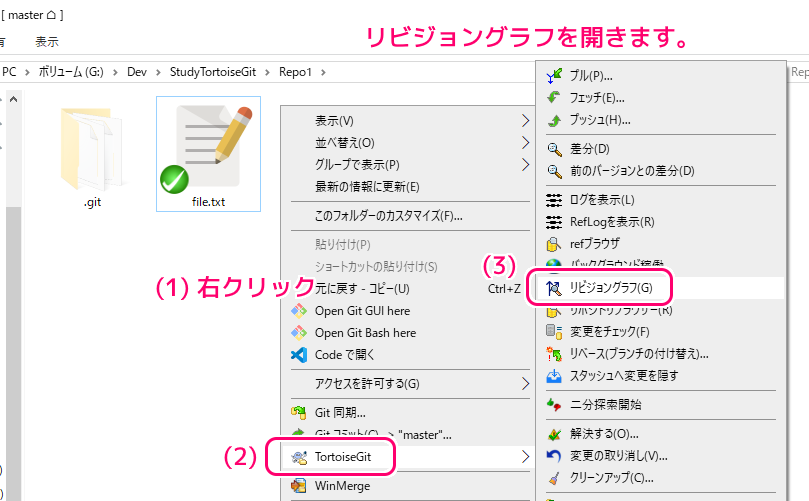
Task: Click the bisect start icon beside 二分探索開始
Action: (x=554, y=405)
